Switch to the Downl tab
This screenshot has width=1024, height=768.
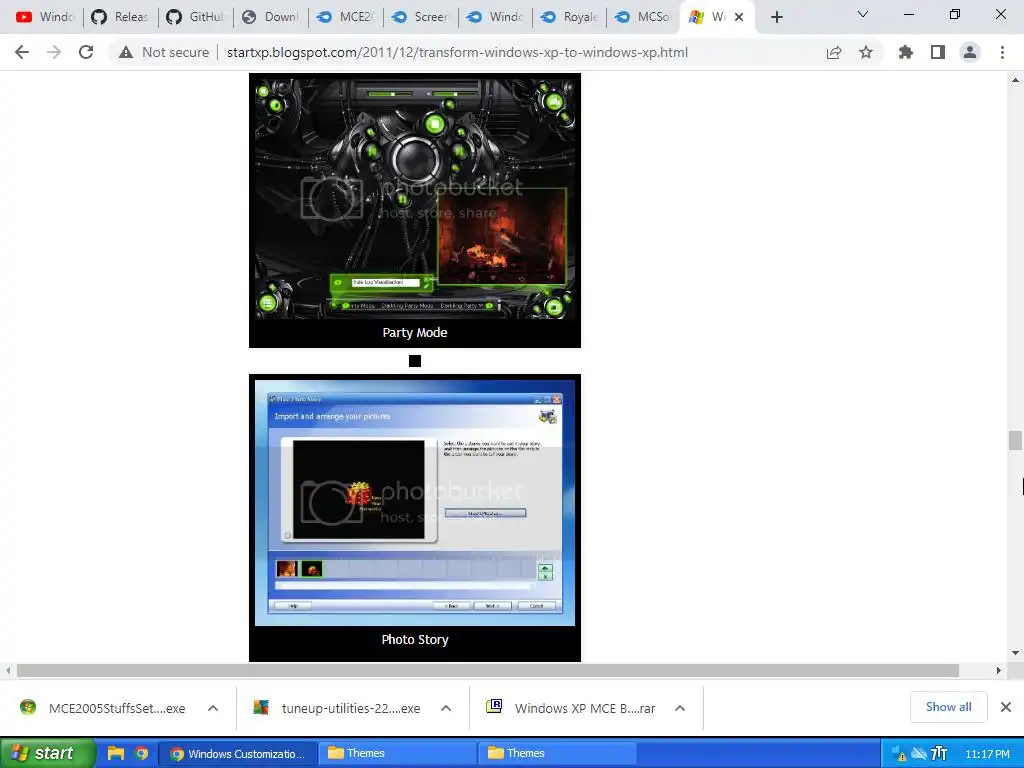click(x=270, y=17)
